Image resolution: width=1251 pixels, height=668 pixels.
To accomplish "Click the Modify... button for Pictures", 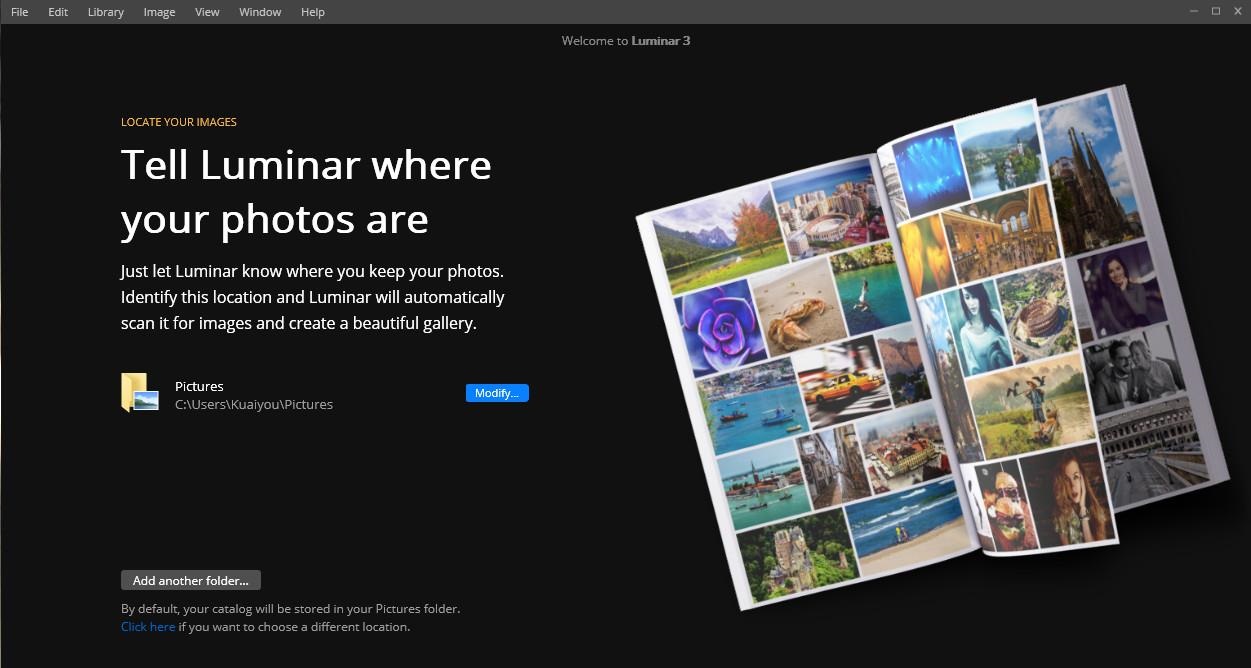I will tap(497, 393).
